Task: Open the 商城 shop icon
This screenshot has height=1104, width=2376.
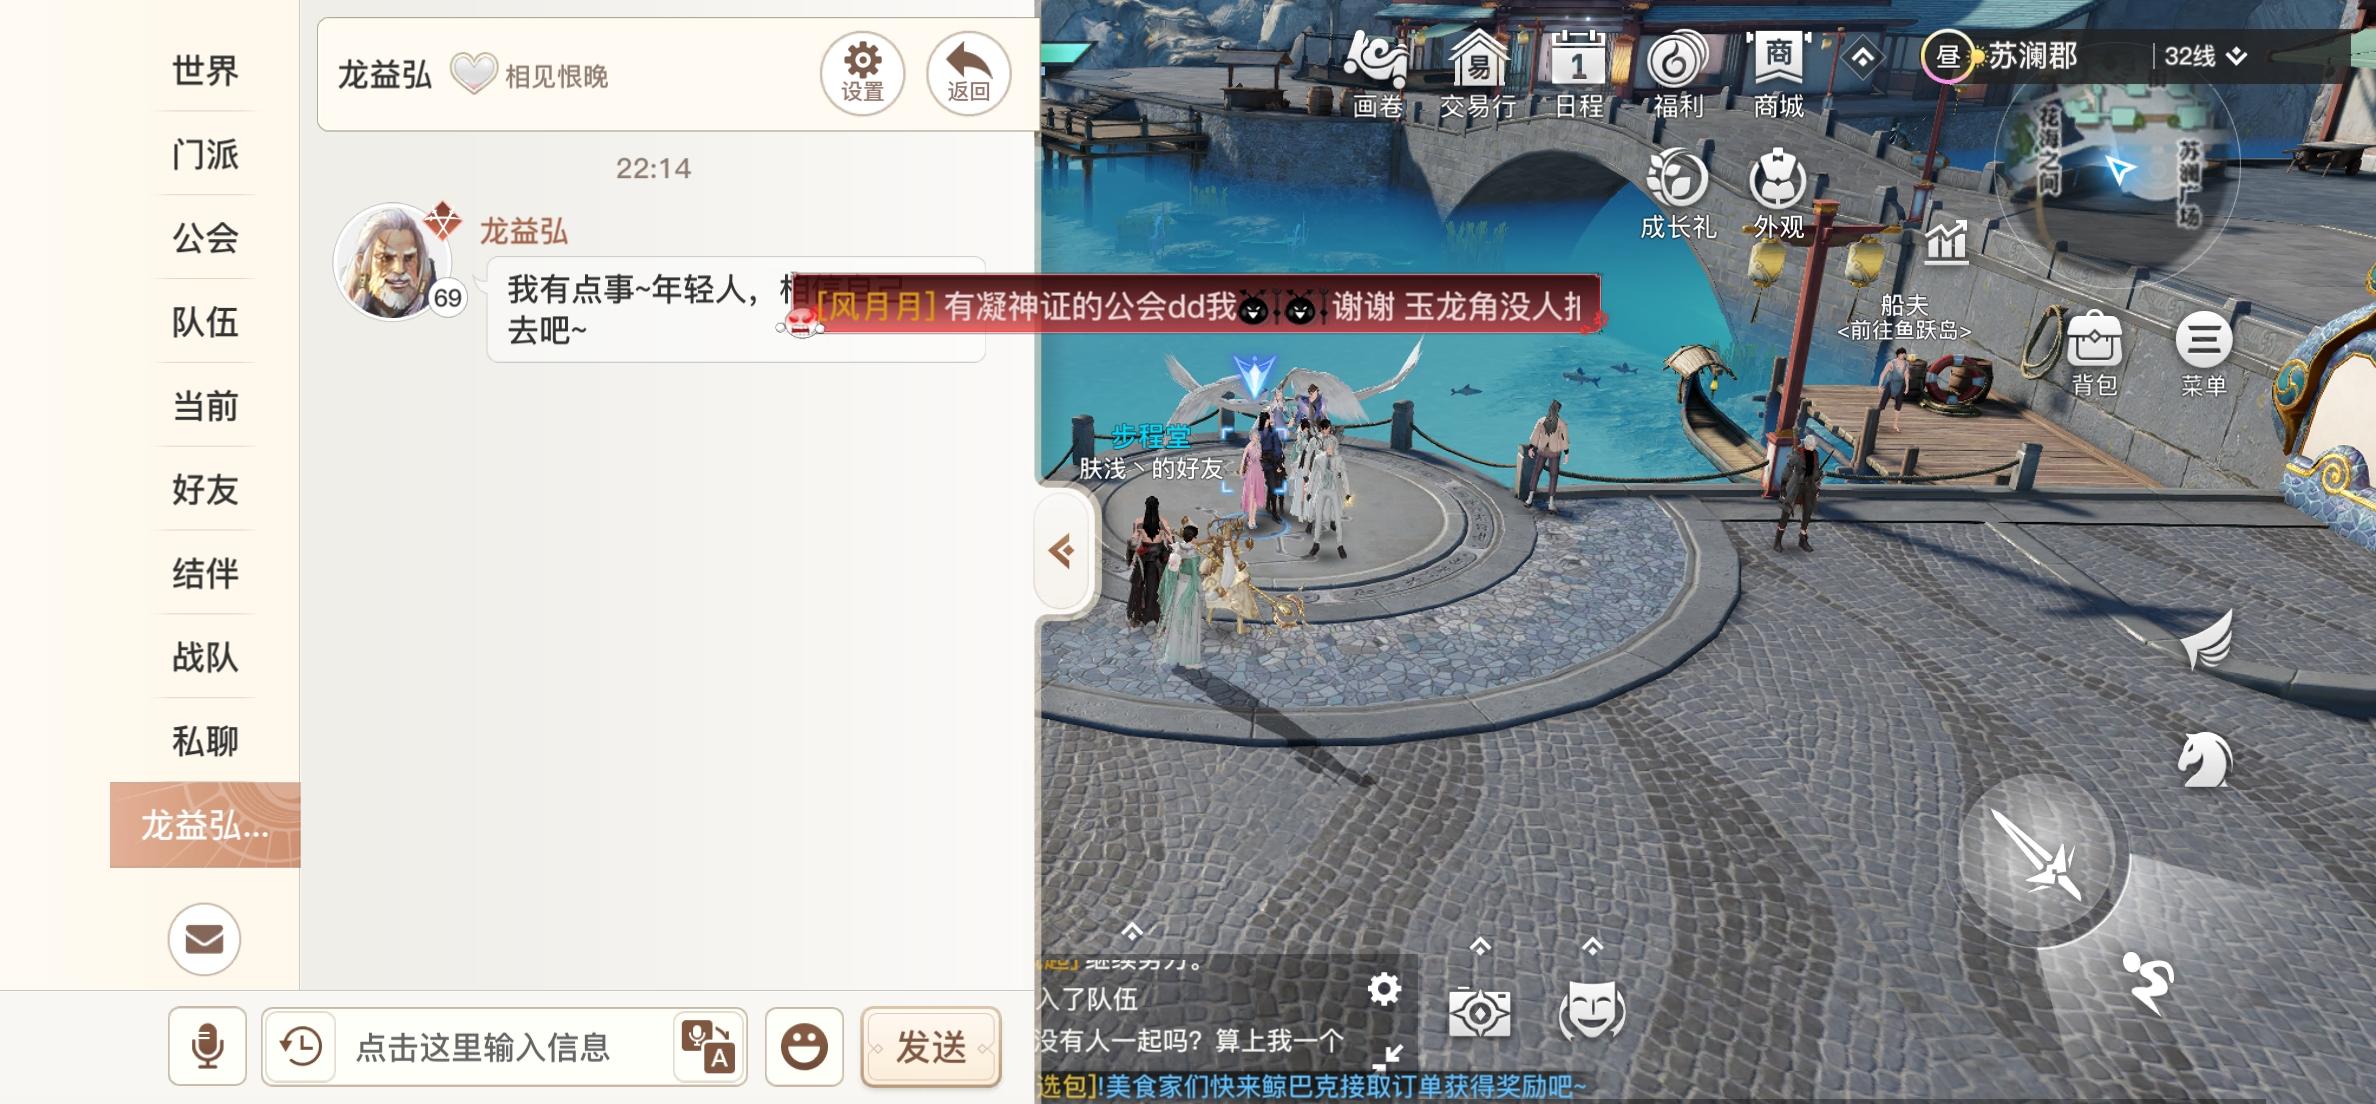Action: 1778,73
